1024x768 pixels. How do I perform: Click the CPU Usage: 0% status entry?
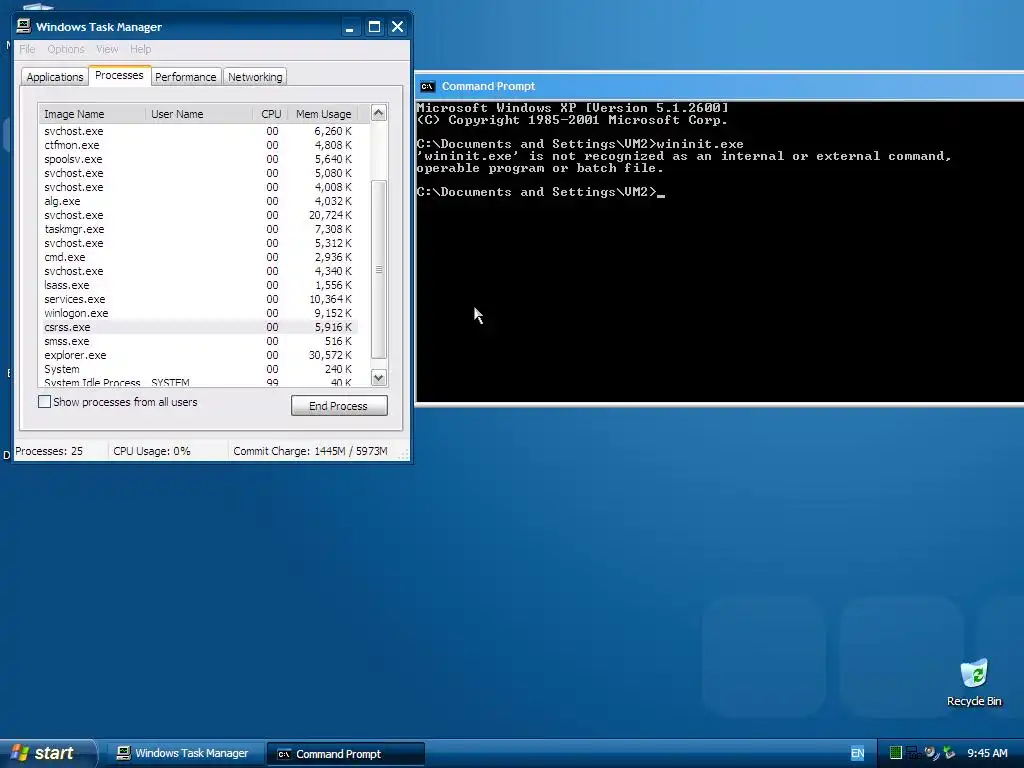point(152,451)
